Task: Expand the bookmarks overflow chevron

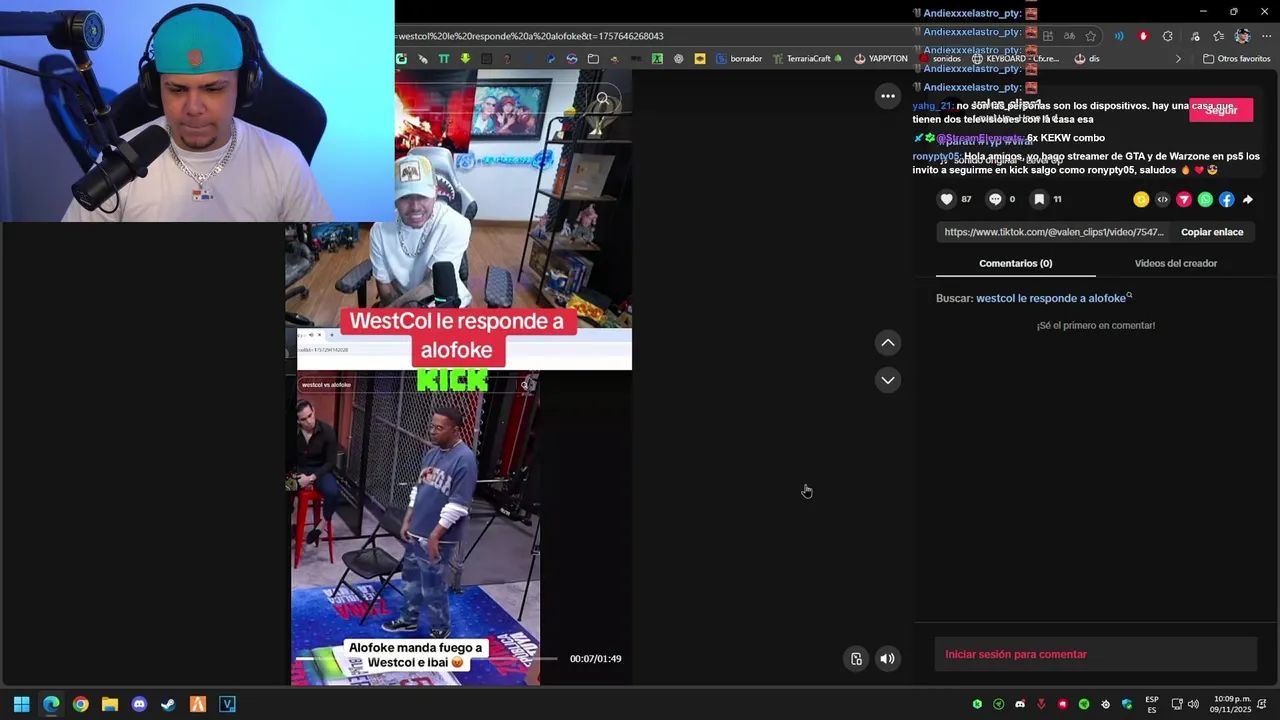Action: [1177, 59]
